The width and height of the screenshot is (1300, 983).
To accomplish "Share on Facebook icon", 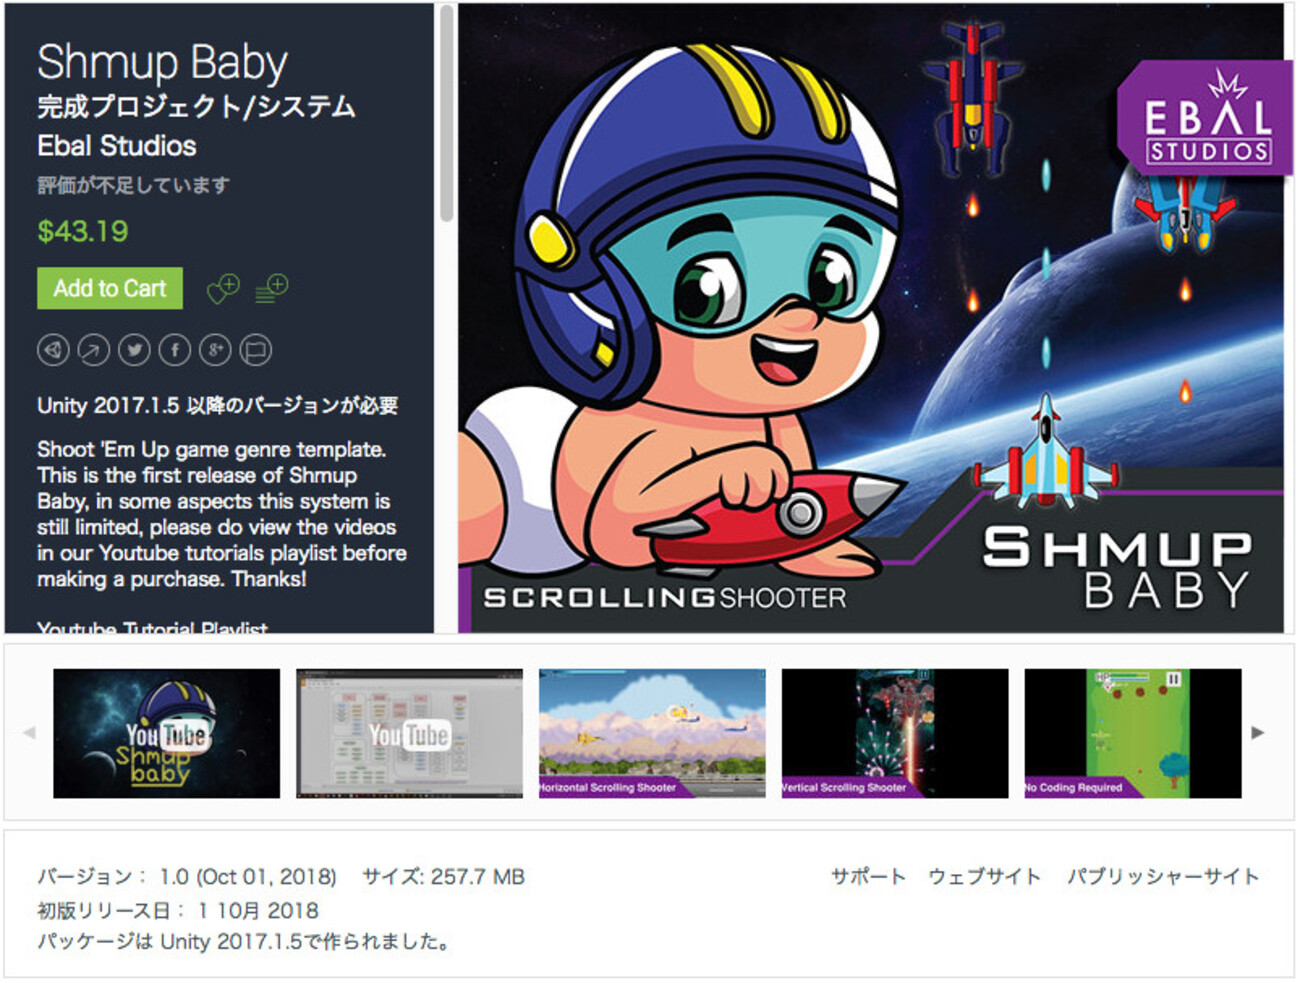I will click(175, 350).
